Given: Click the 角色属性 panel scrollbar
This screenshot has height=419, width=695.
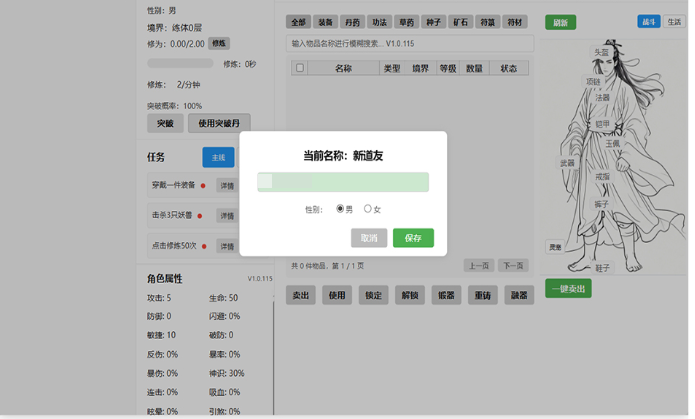Looking at the screenshot, I should click(274, 357).
